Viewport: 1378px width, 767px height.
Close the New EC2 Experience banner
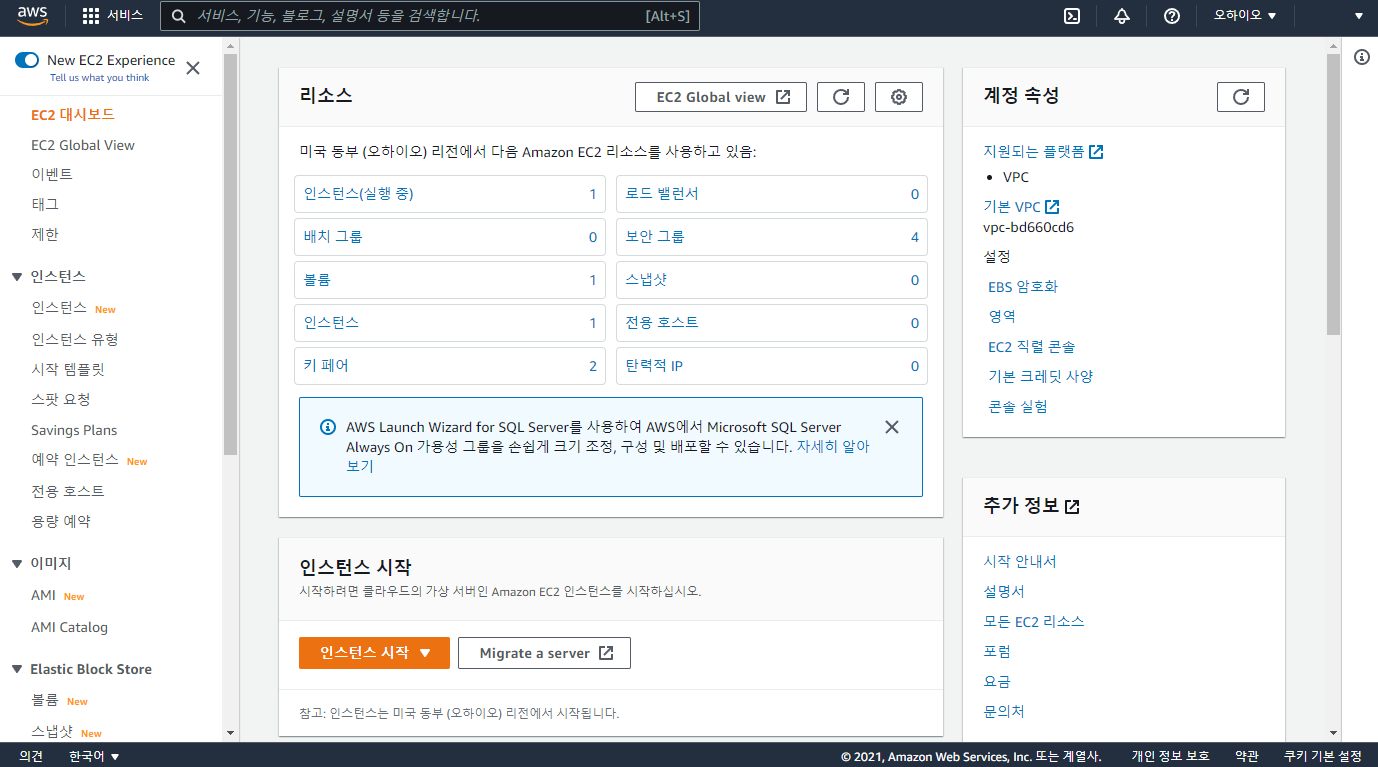193,68
